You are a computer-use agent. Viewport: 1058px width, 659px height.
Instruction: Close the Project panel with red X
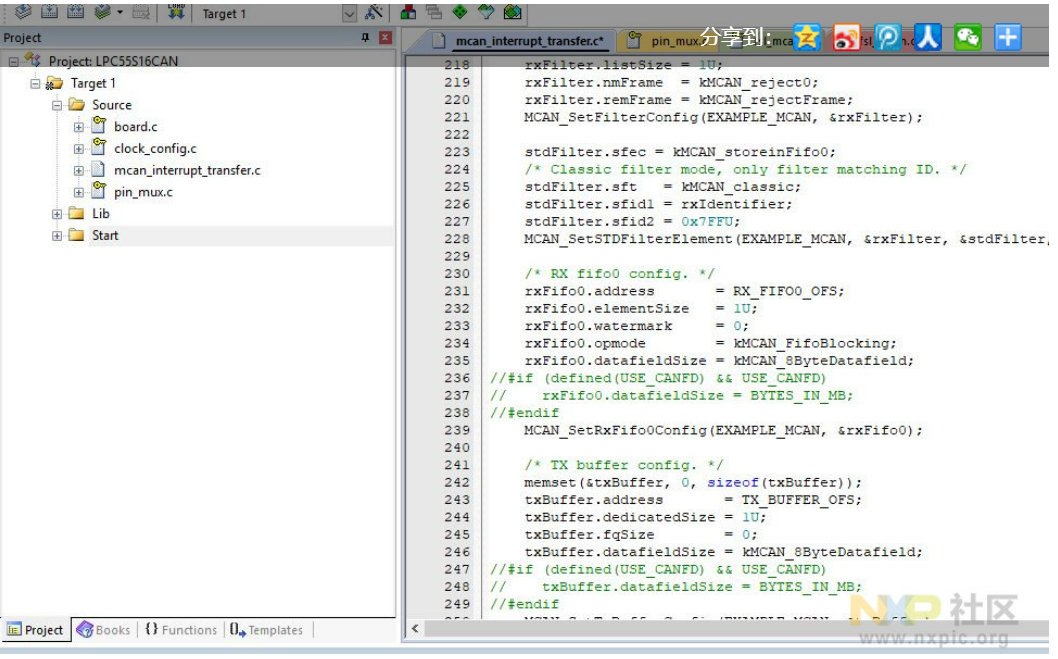click(385, 38)
